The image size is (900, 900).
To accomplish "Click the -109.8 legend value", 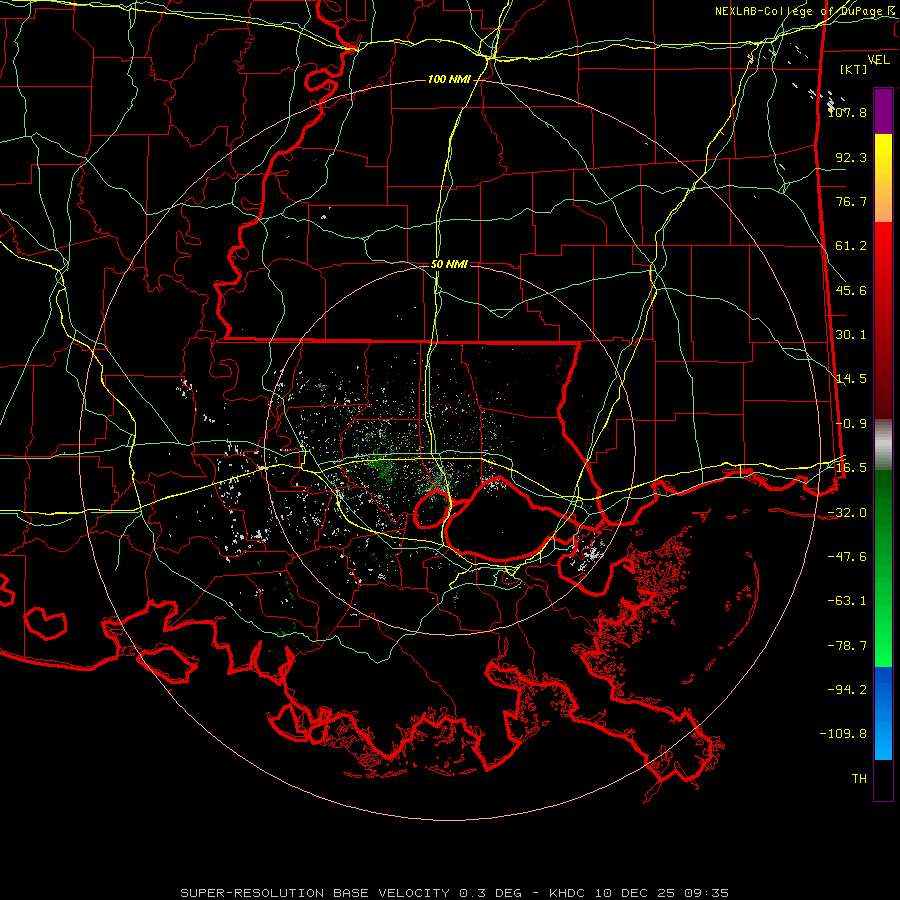I will pos(843,734).
